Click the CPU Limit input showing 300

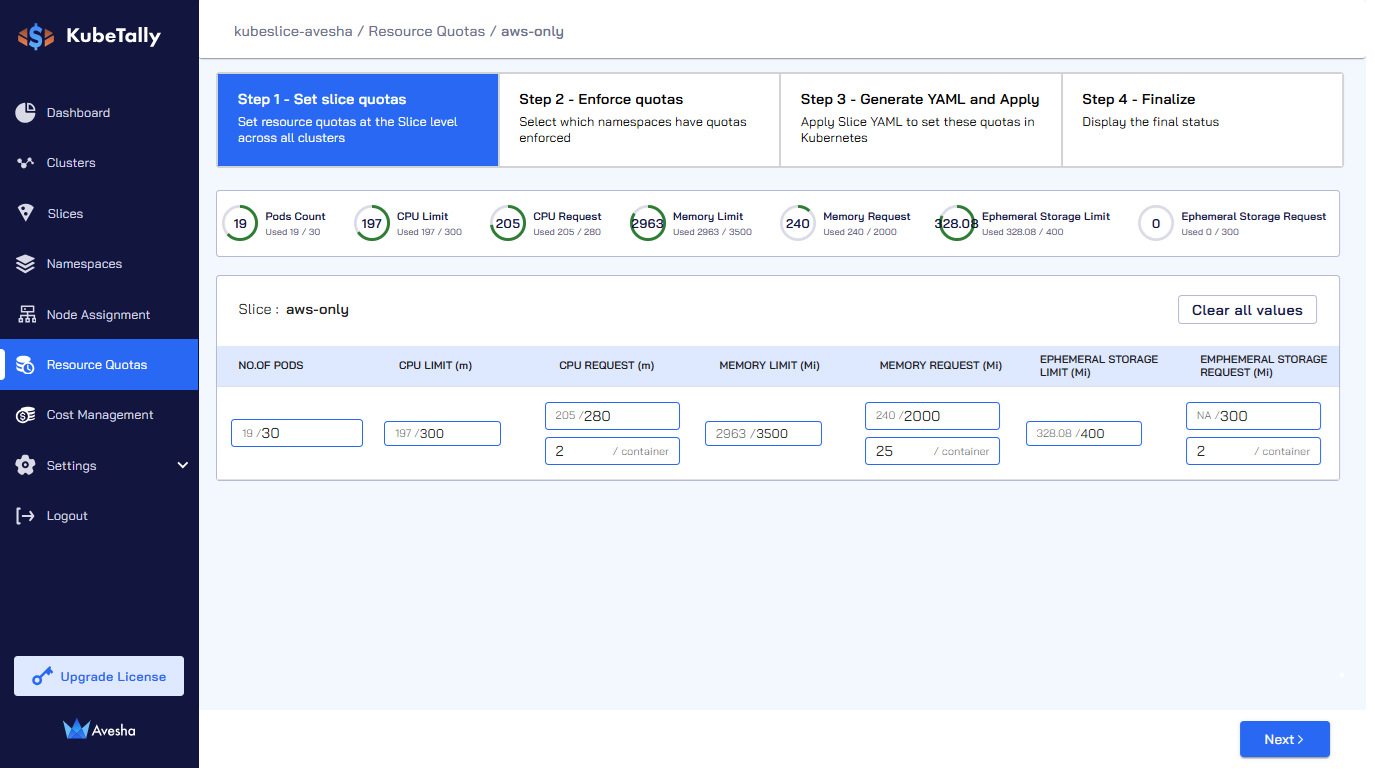coord(442,433)
